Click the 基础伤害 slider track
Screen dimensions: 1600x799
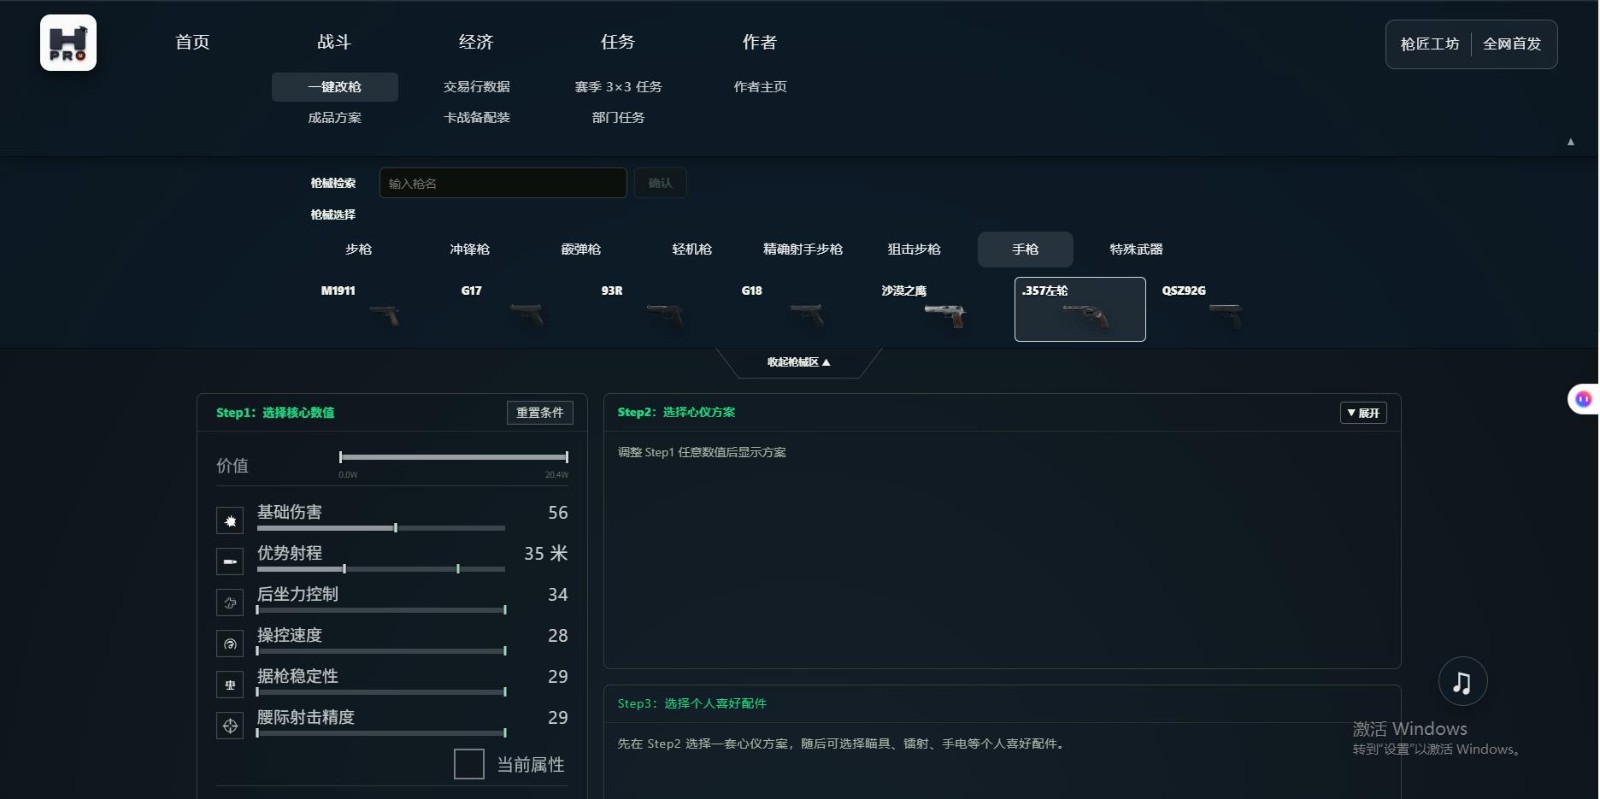pos(381,528)
